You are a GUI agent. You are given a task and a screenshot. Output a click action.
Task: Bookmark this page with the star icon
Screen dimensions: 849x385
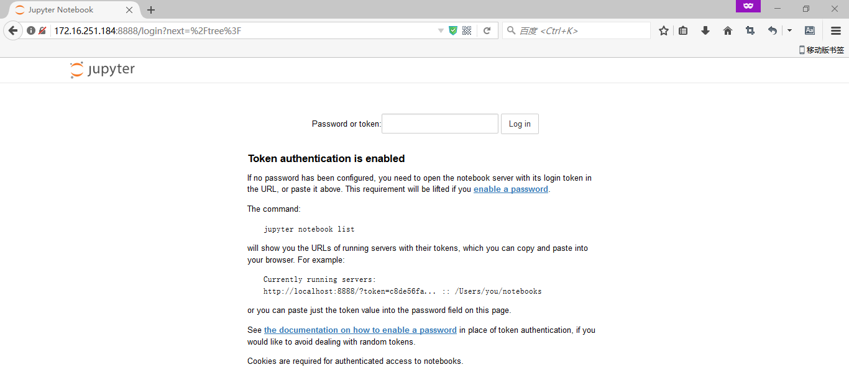coord(663,31)
